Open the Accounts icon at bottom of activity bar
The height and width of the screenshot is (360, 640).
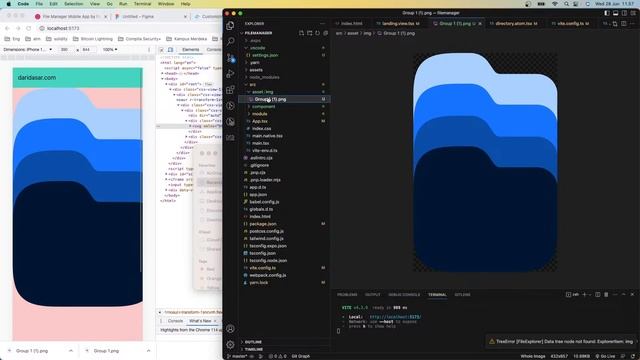point(230,329)
